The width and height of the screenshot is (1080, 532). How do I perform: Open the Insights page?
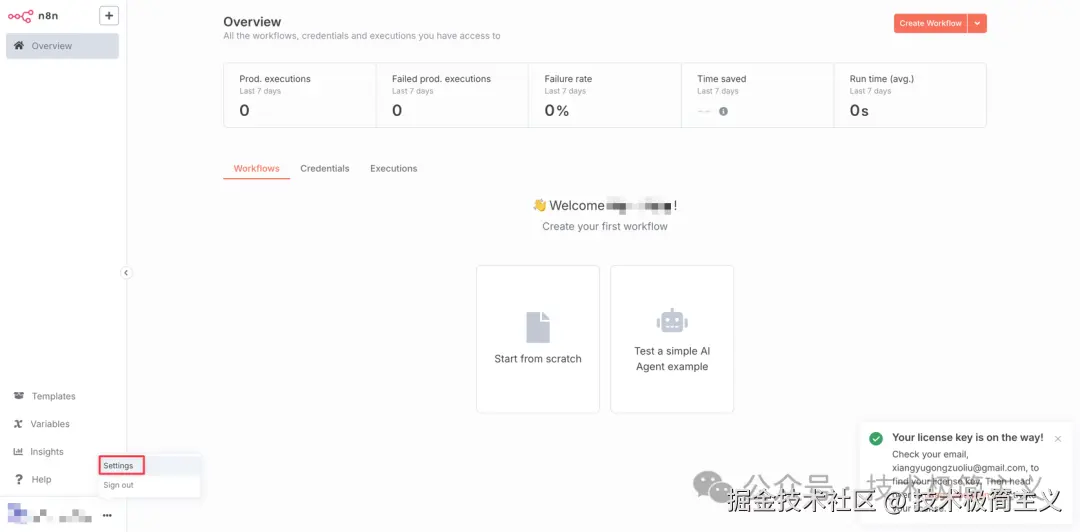coord(47,451)
